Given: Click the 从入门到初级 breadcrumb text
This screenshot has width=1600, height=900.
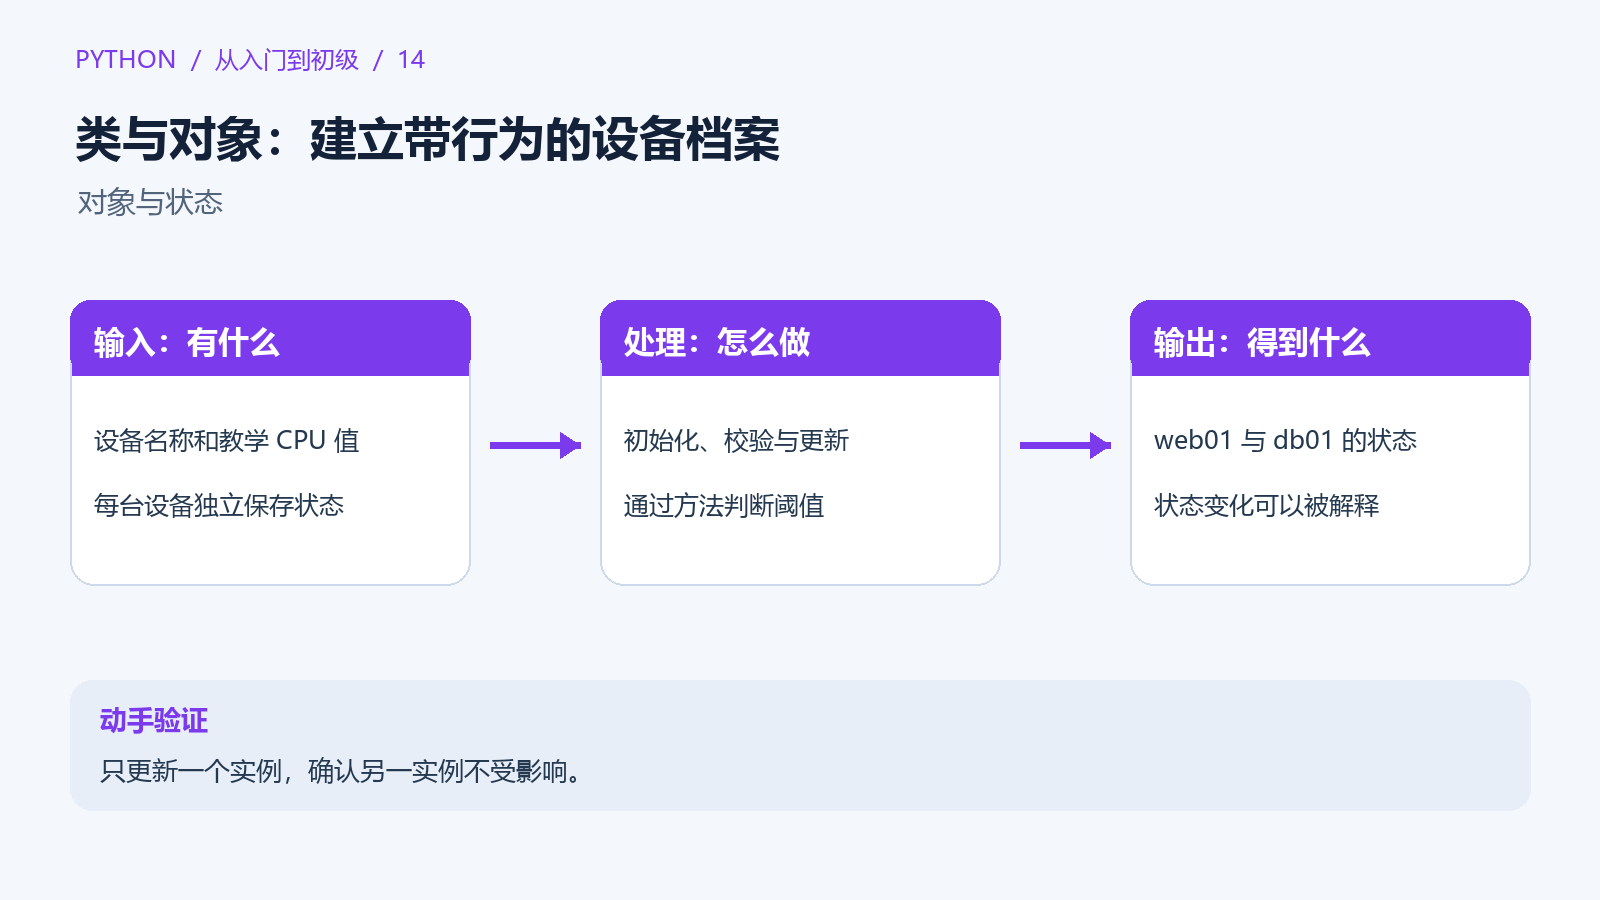Looking at the screenshot, I should click(x=286, y=60).
